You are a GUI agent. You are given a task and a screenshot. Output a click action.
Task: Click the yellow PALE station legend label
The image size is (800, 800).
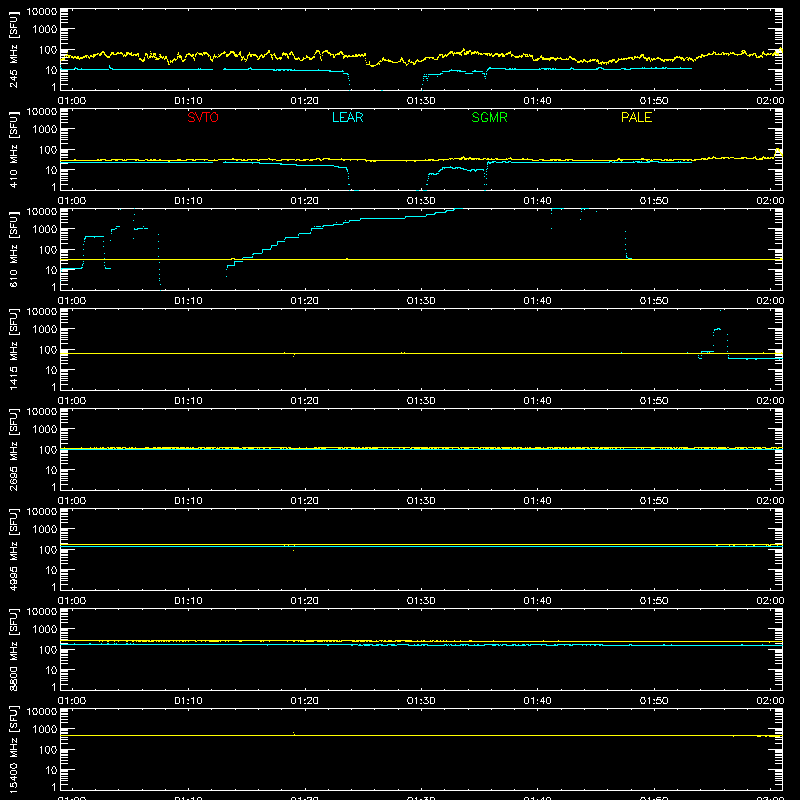click(636, 117)
